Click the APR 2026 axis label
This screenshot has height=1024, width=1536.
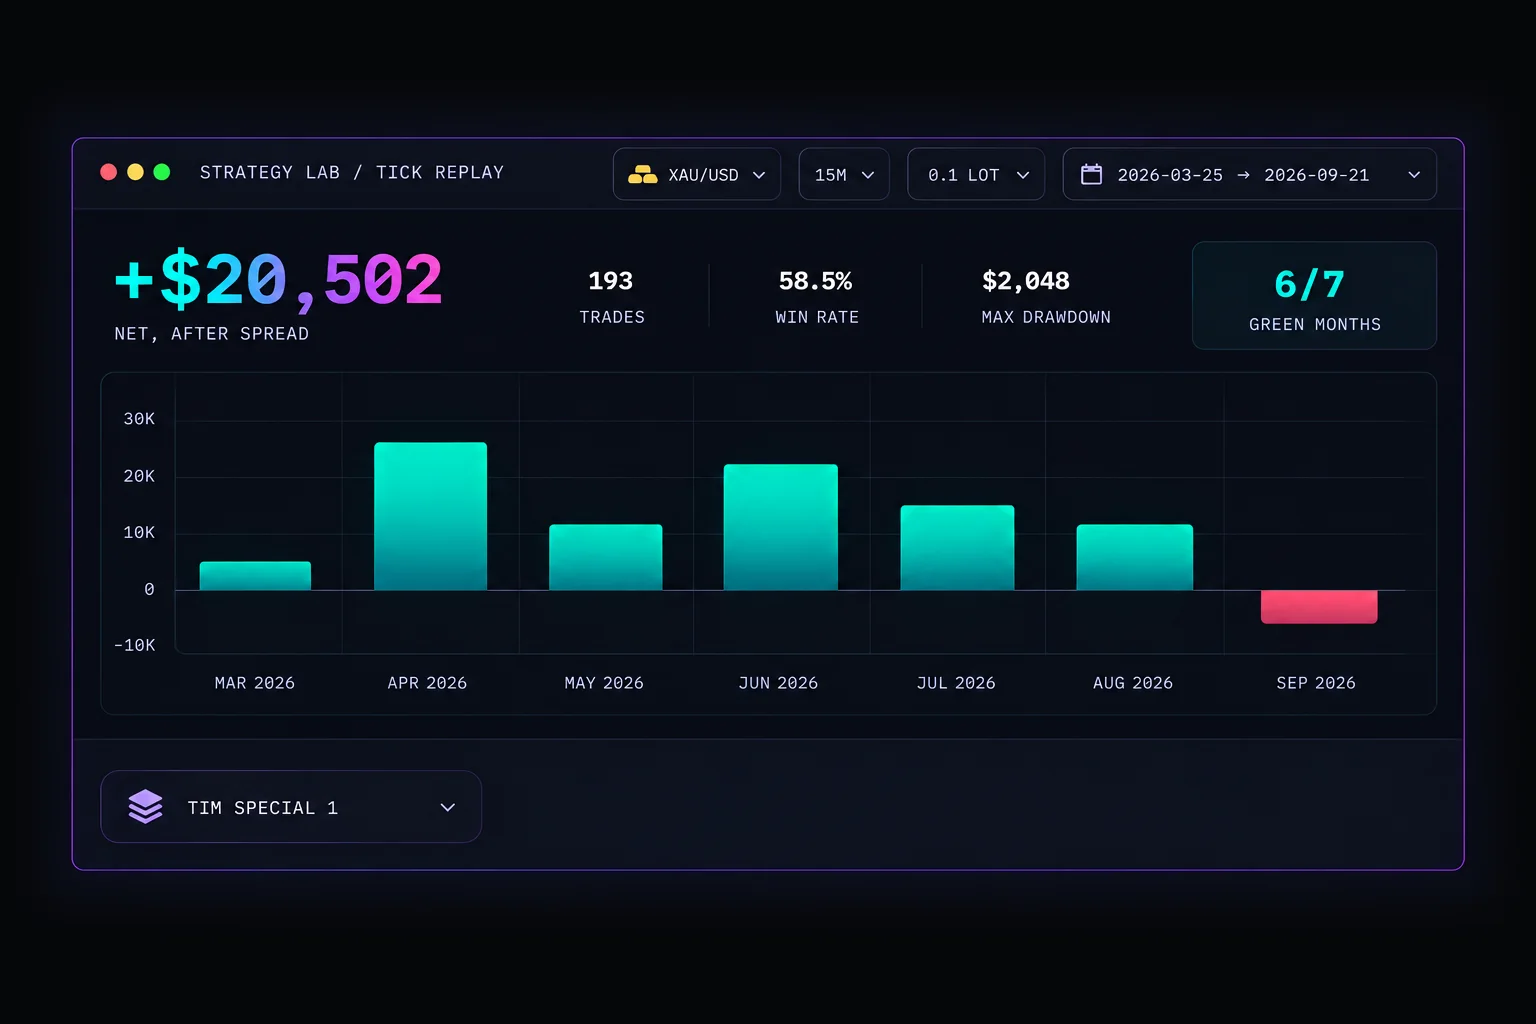[x=427, y=683]
